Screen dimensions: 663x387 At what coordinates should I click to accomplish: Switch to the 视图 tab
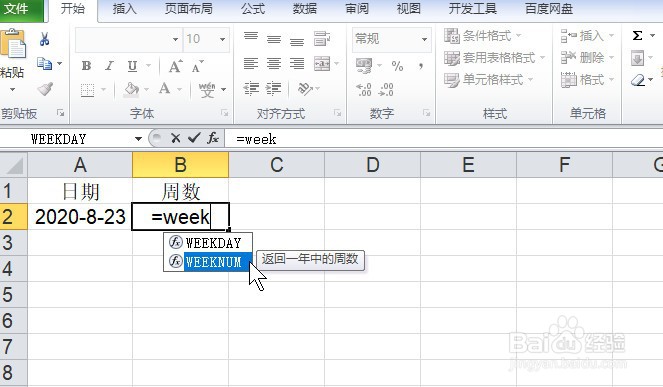(x=408, y=9)
